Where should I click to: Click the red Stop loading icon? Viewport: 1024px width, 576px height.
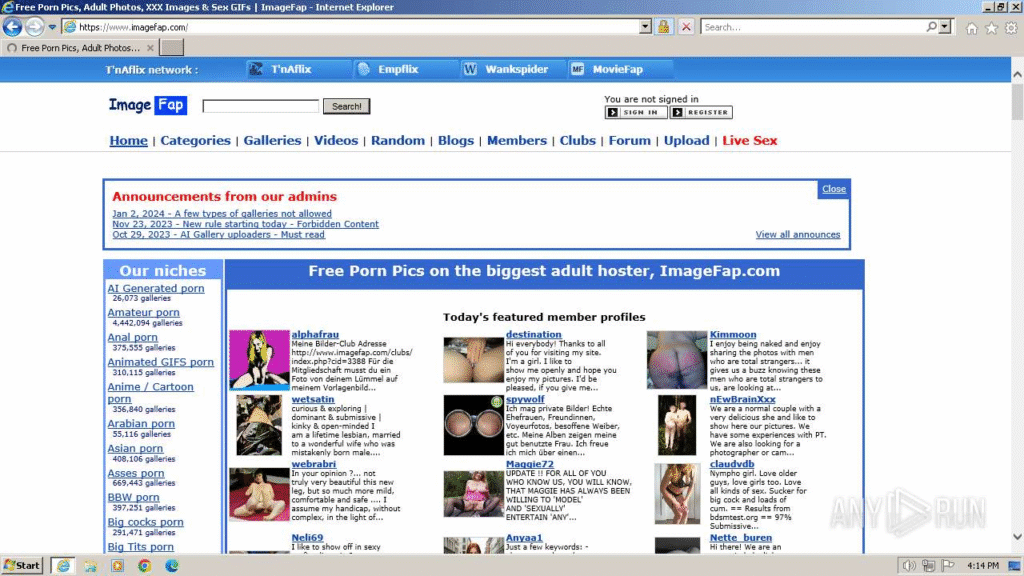point(686,27)
